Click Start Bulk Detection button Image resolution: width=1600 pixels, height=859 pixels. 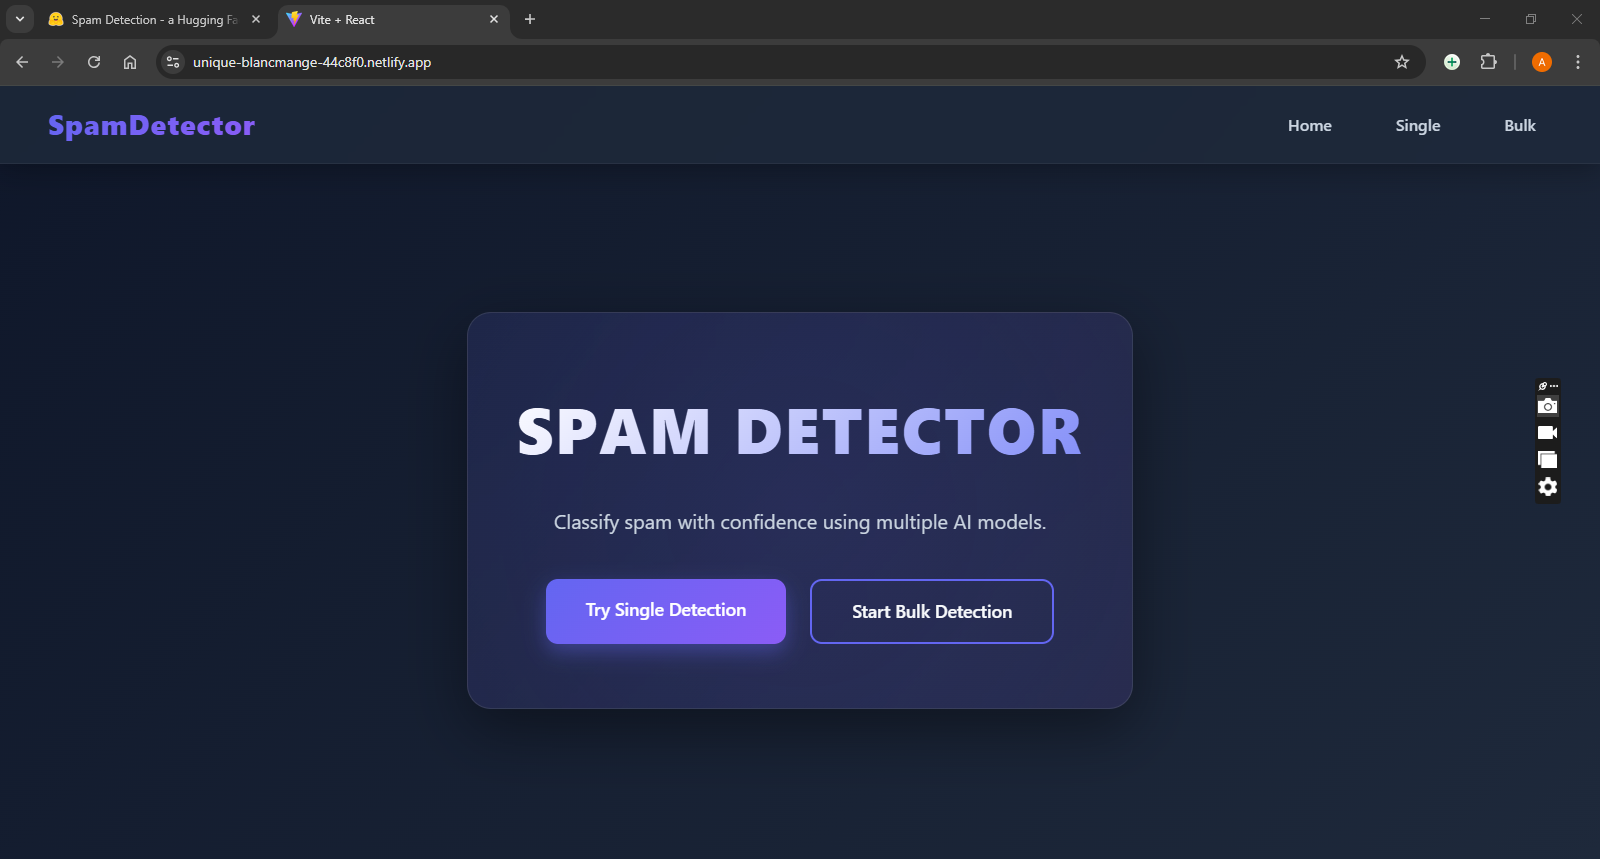tap(932, 611)
